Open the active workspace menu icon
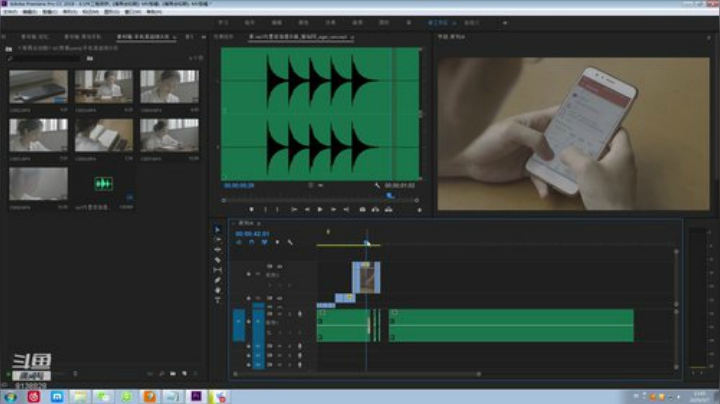720x404 pixels. click(454, 23)
